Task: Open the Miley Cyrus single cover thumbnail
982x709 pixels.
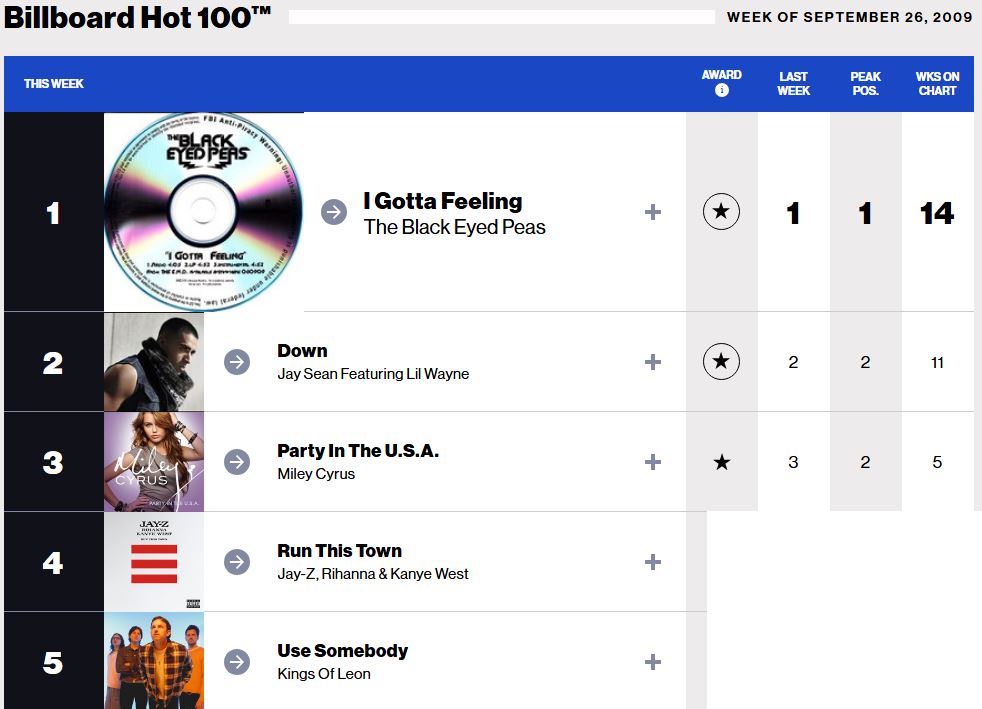Action: click(154, 462)
